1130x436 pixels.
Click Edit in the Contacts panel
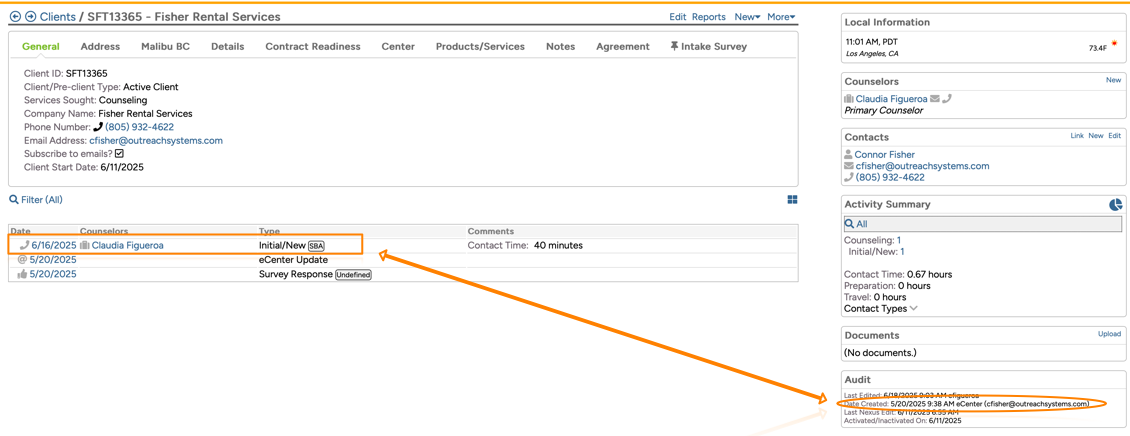pos(1114,136)
